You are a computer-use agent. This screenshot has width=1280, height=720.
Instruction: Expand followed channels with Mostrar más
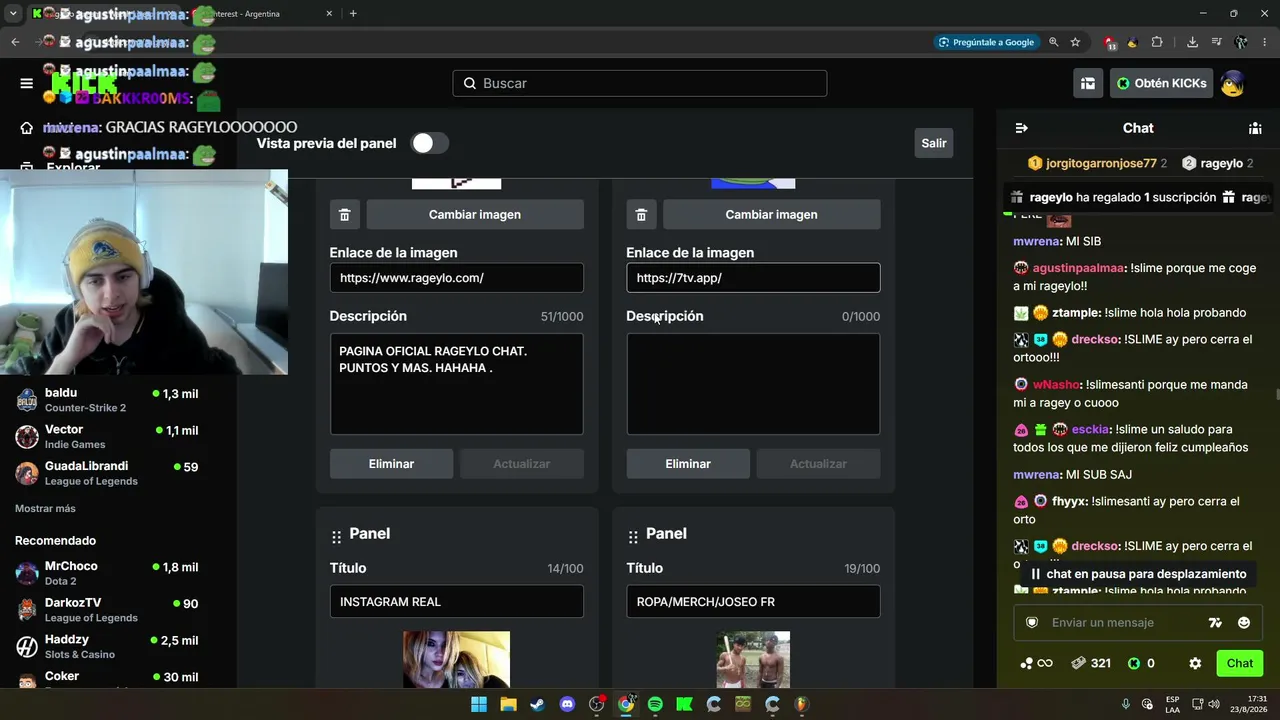tap(45, 508)
